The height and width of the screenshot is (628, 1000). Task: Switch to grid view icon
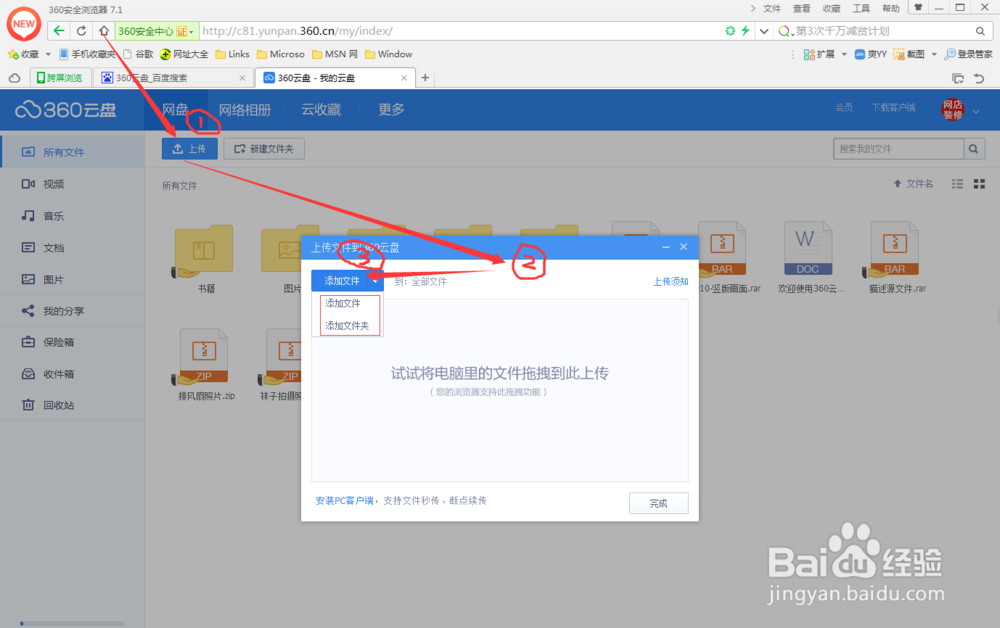pyautogui.click(x=980, y=184)
